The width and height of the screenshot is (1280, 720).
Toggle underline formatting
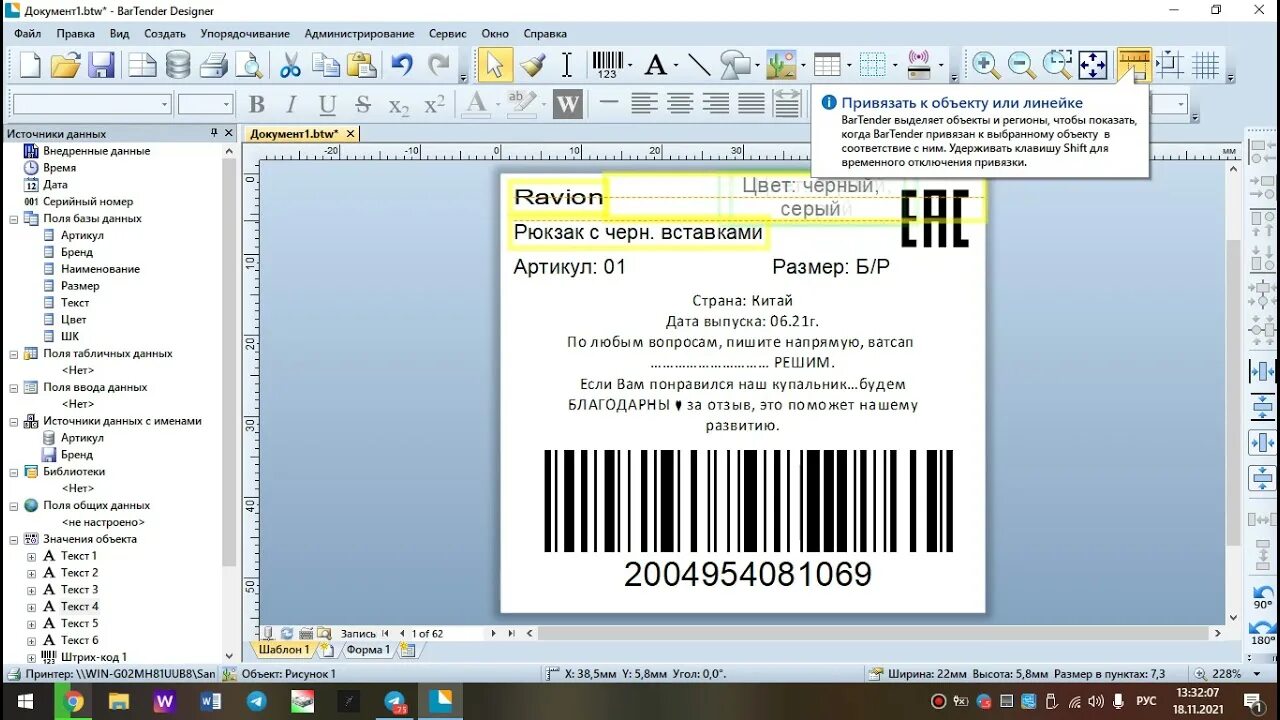click(x=327, y=104)
